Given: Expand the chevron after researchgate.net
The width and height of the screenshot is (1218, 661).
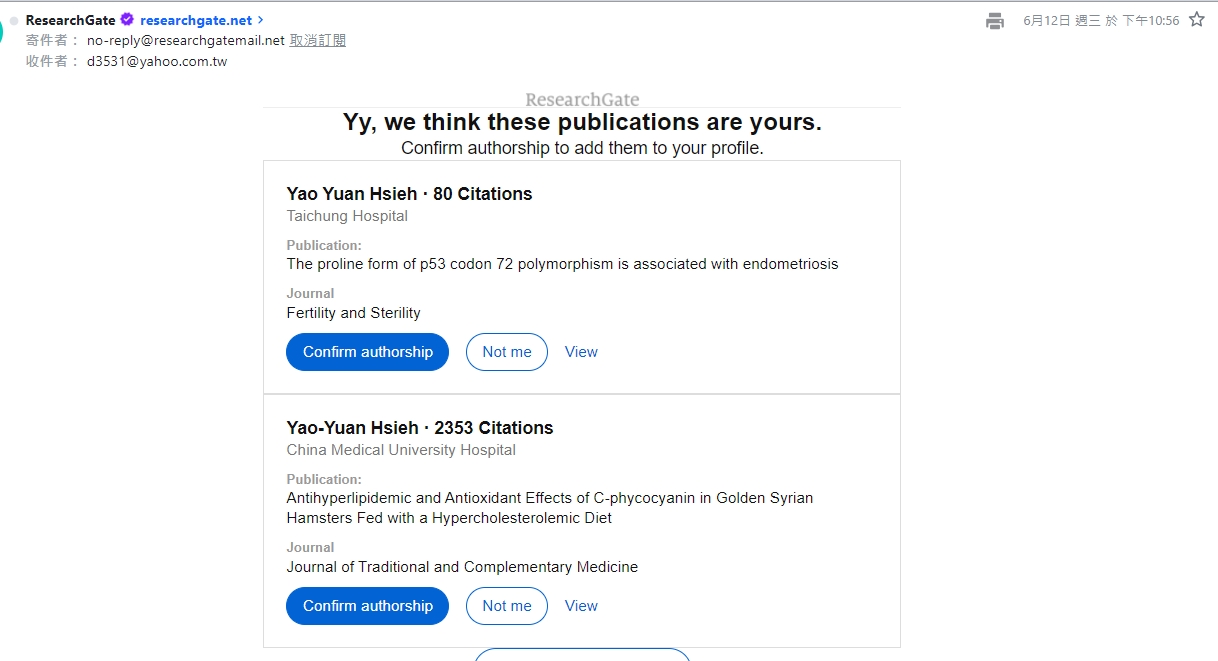Looking at the screenshot, I should pos(261,20).
